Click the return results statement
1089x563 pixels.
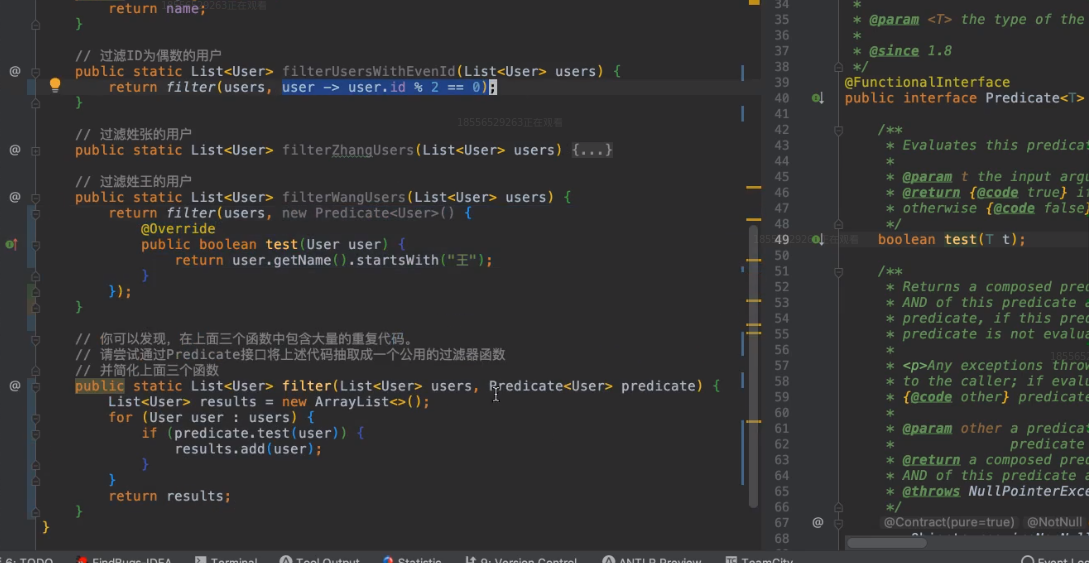coord(169,496)
